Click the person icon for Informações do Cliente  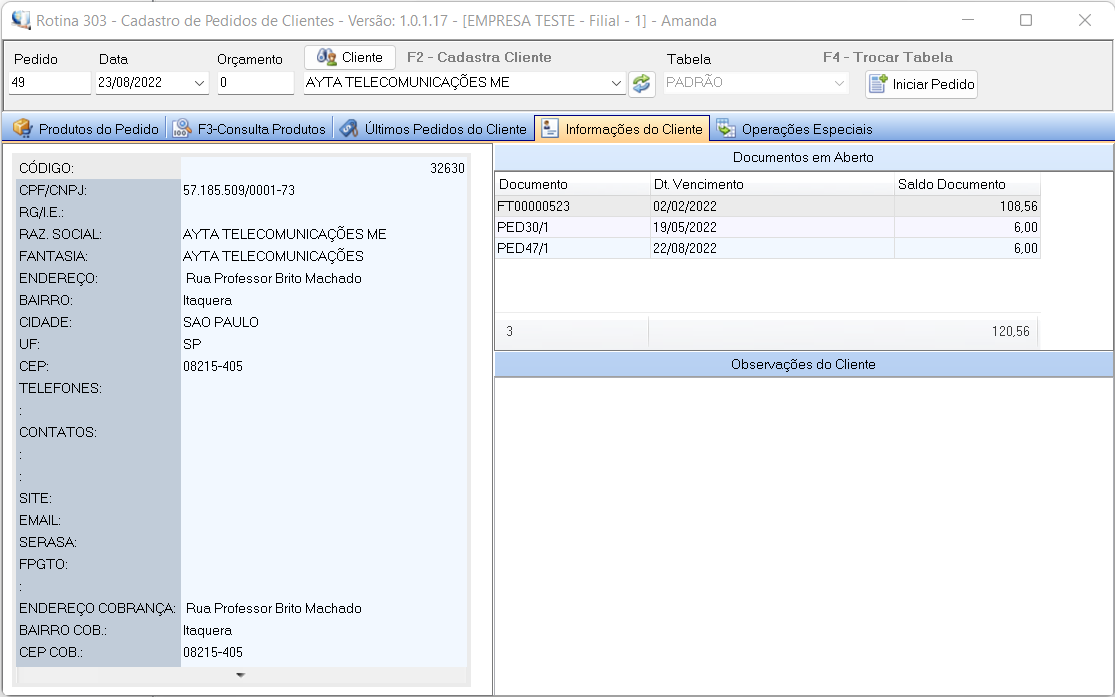click(550, 129)
